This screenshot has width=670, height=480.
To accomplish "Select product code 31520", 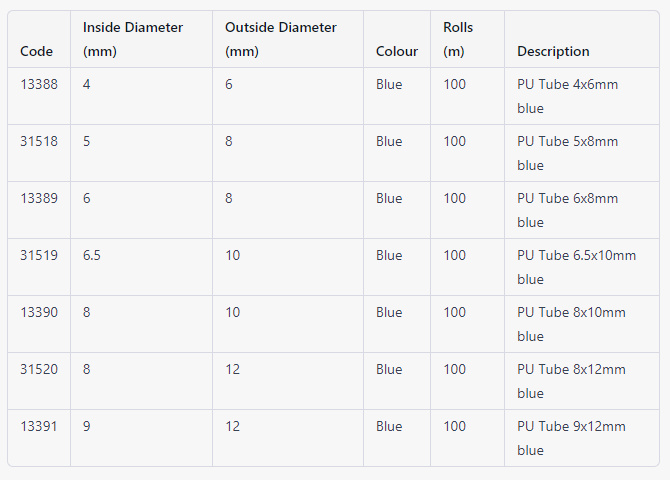I will pyautogui.click(x=39, y=369).
